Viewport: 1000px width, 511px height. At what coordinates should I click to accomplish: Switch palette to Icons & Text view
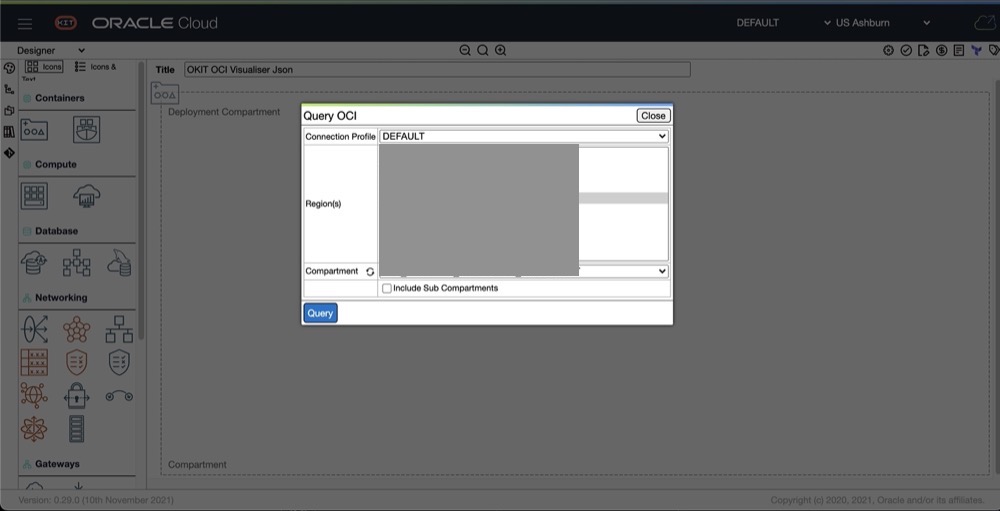[x=96, y=66]
